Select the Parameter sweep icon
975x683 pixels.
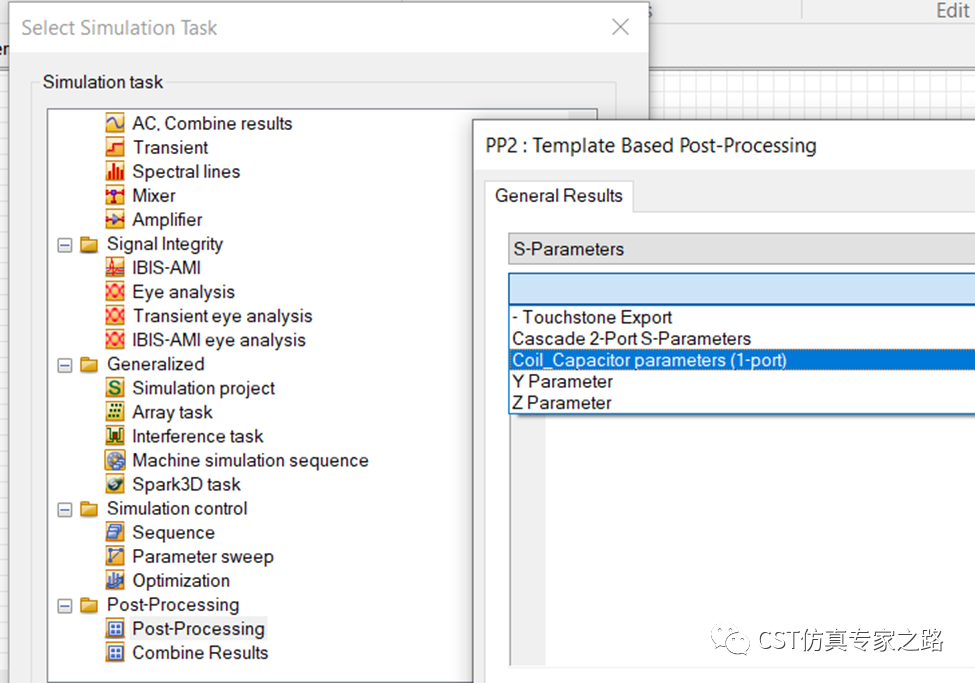point(115,556)
